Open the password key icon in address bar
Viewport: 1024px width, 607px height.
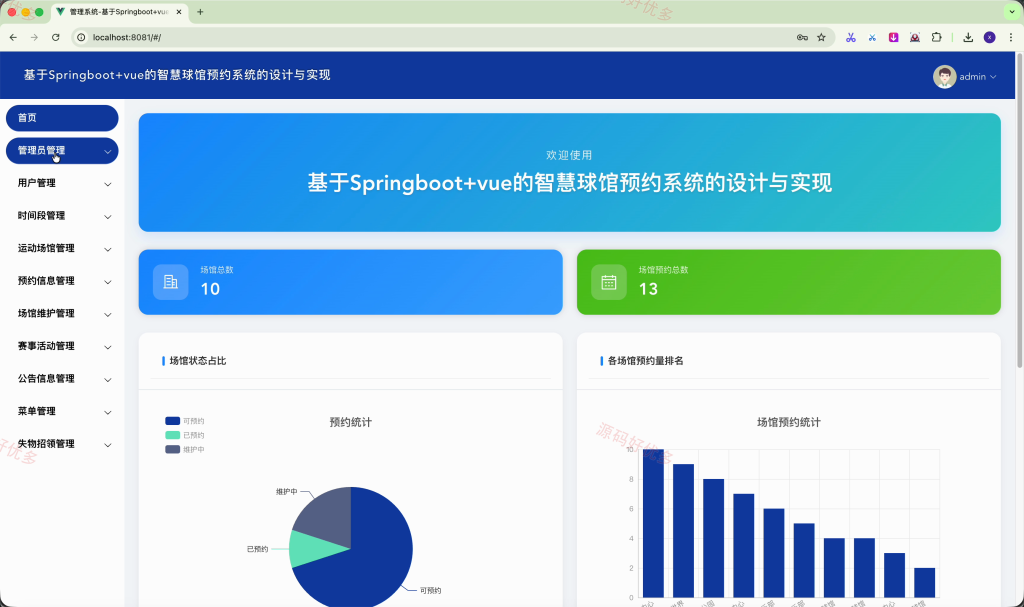click(x=802, y=37)
